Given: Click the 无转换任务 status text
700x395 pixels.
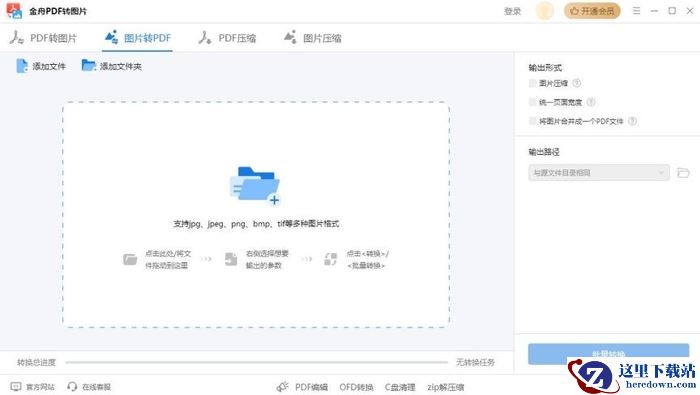Looking at the screenshot, I should (475, 362).
